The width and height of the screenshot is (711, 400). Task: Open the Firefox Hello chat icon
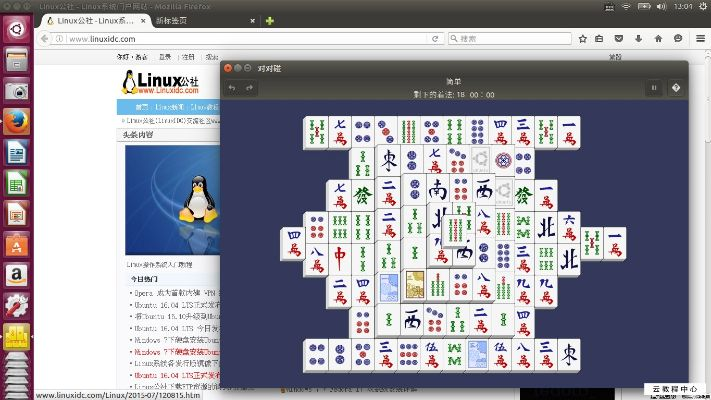coord(678,39)
